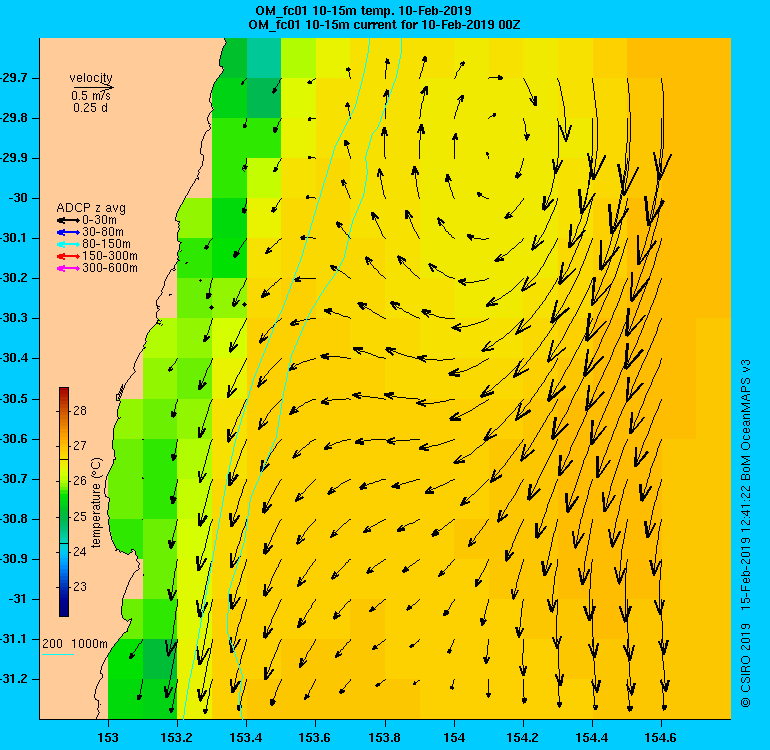
Task: Click the '-31' latitude label
Action: coord(18,599)
